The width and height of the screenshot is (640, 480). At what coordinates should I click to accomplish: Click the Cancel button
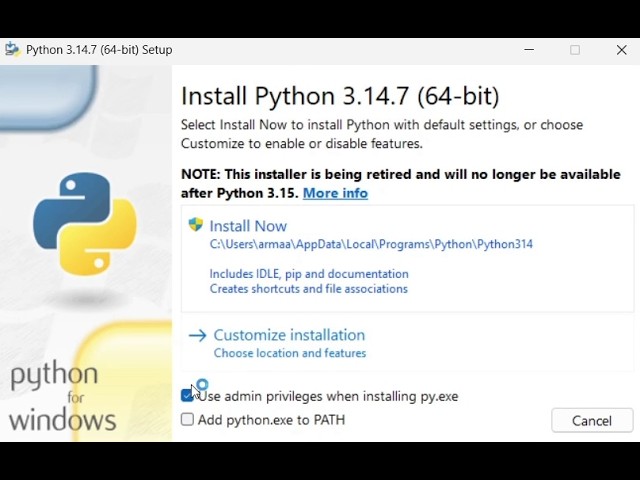pos(592,420)
